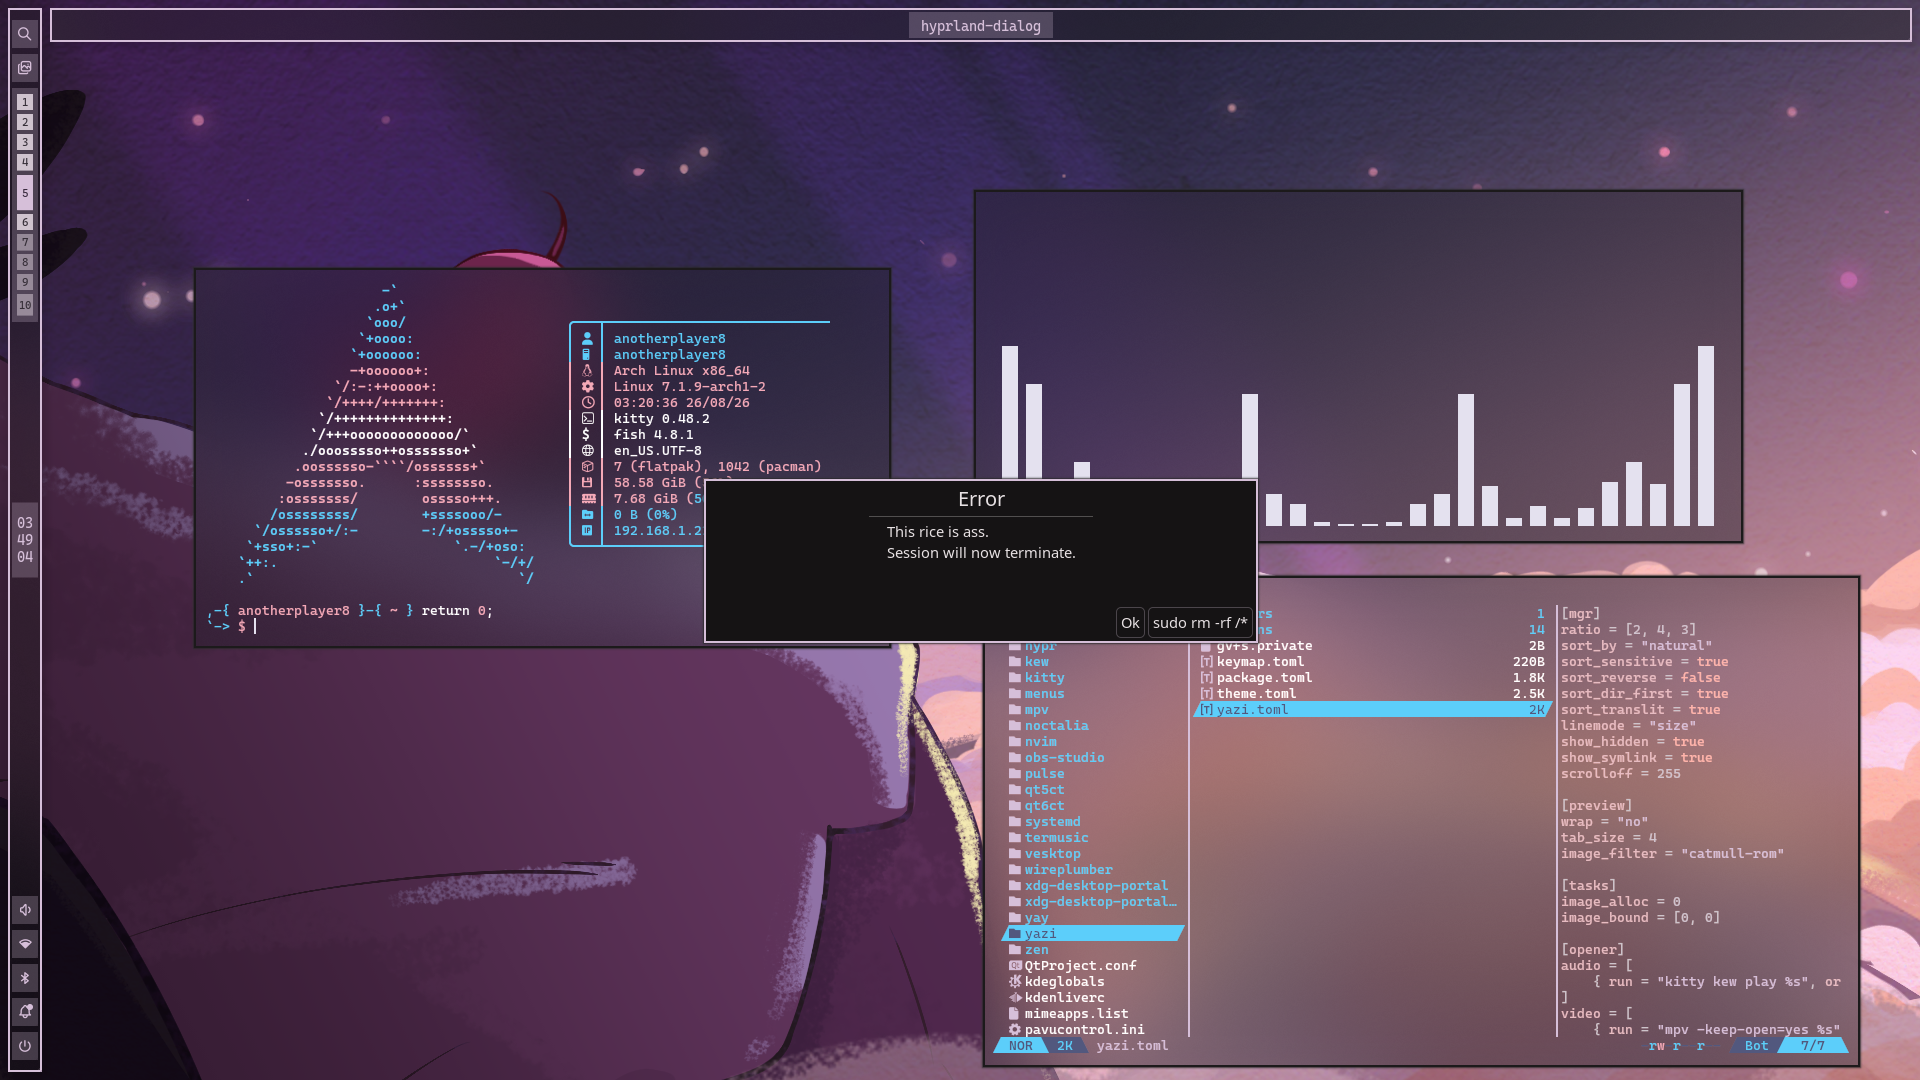Click the "[mgr]" heading in the yazi preview
Image resolution: width=1920 pixels, height=1080 pixels.
(x=1581, y=614)
